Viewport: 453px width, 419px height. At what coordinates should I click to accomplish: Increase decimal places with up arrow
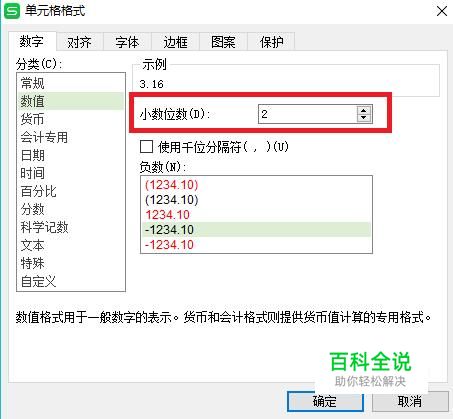[364, 110]
